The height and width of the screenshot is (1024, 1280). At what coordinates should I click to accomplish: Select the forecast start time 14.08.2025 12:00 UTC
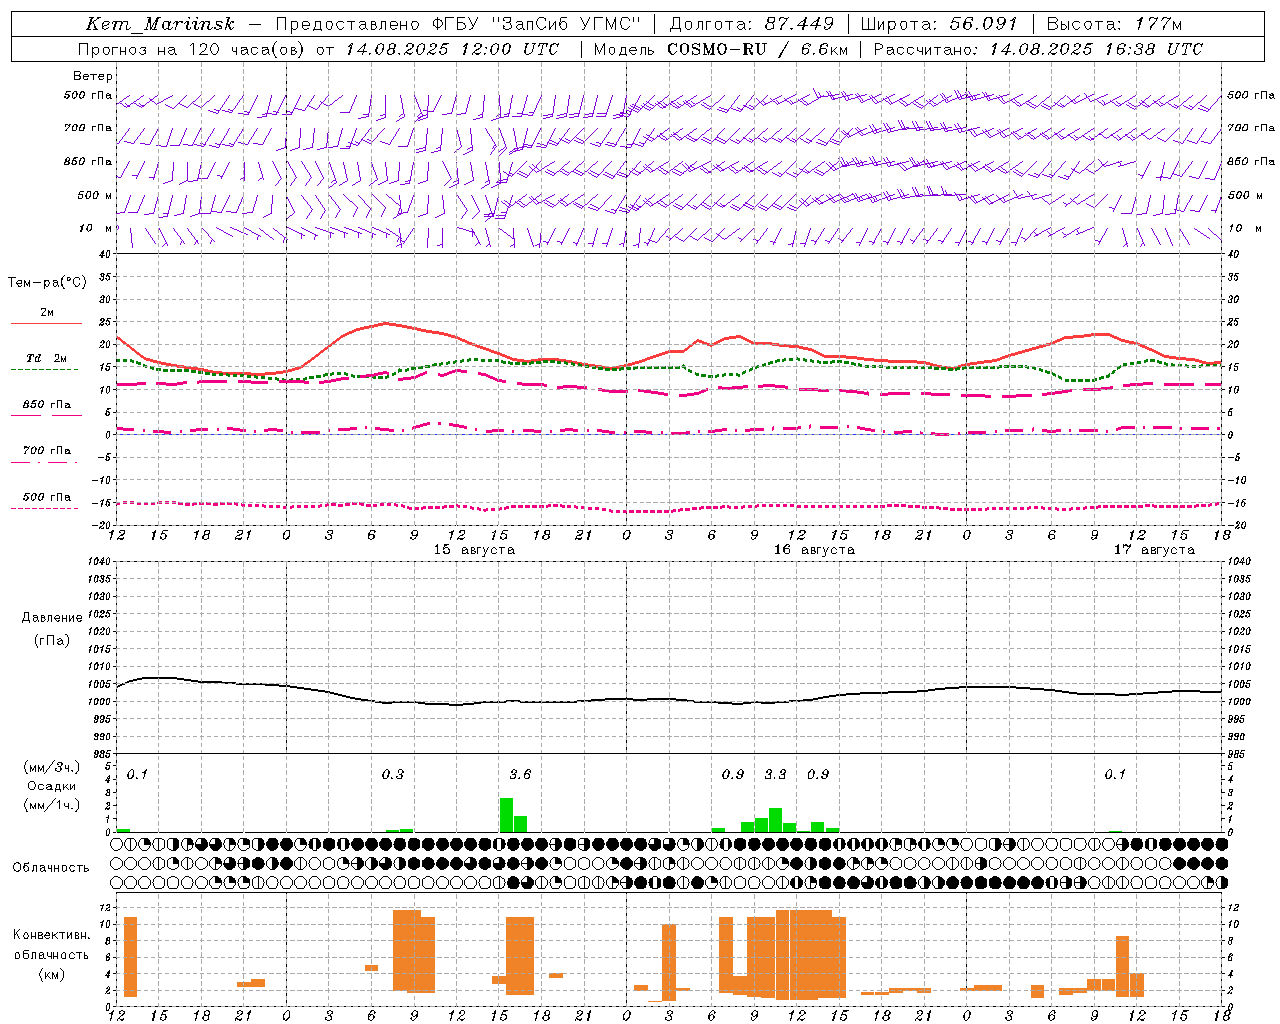pos(452,49)
